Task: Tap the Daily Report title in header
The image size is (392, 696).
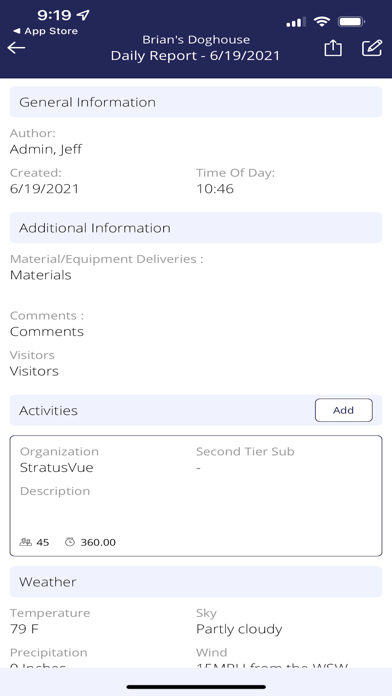Action: click(195, 55)
